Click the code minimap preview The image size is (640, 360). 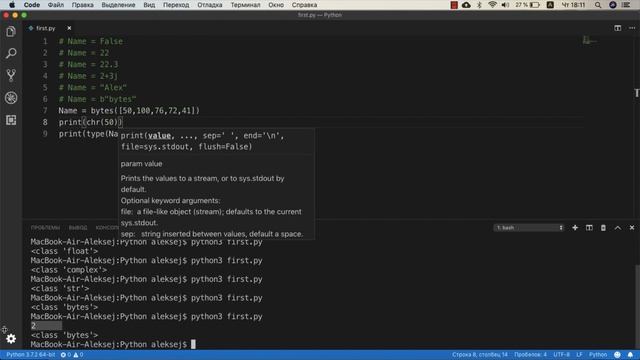pyautogui.click(x=590, y=40)
